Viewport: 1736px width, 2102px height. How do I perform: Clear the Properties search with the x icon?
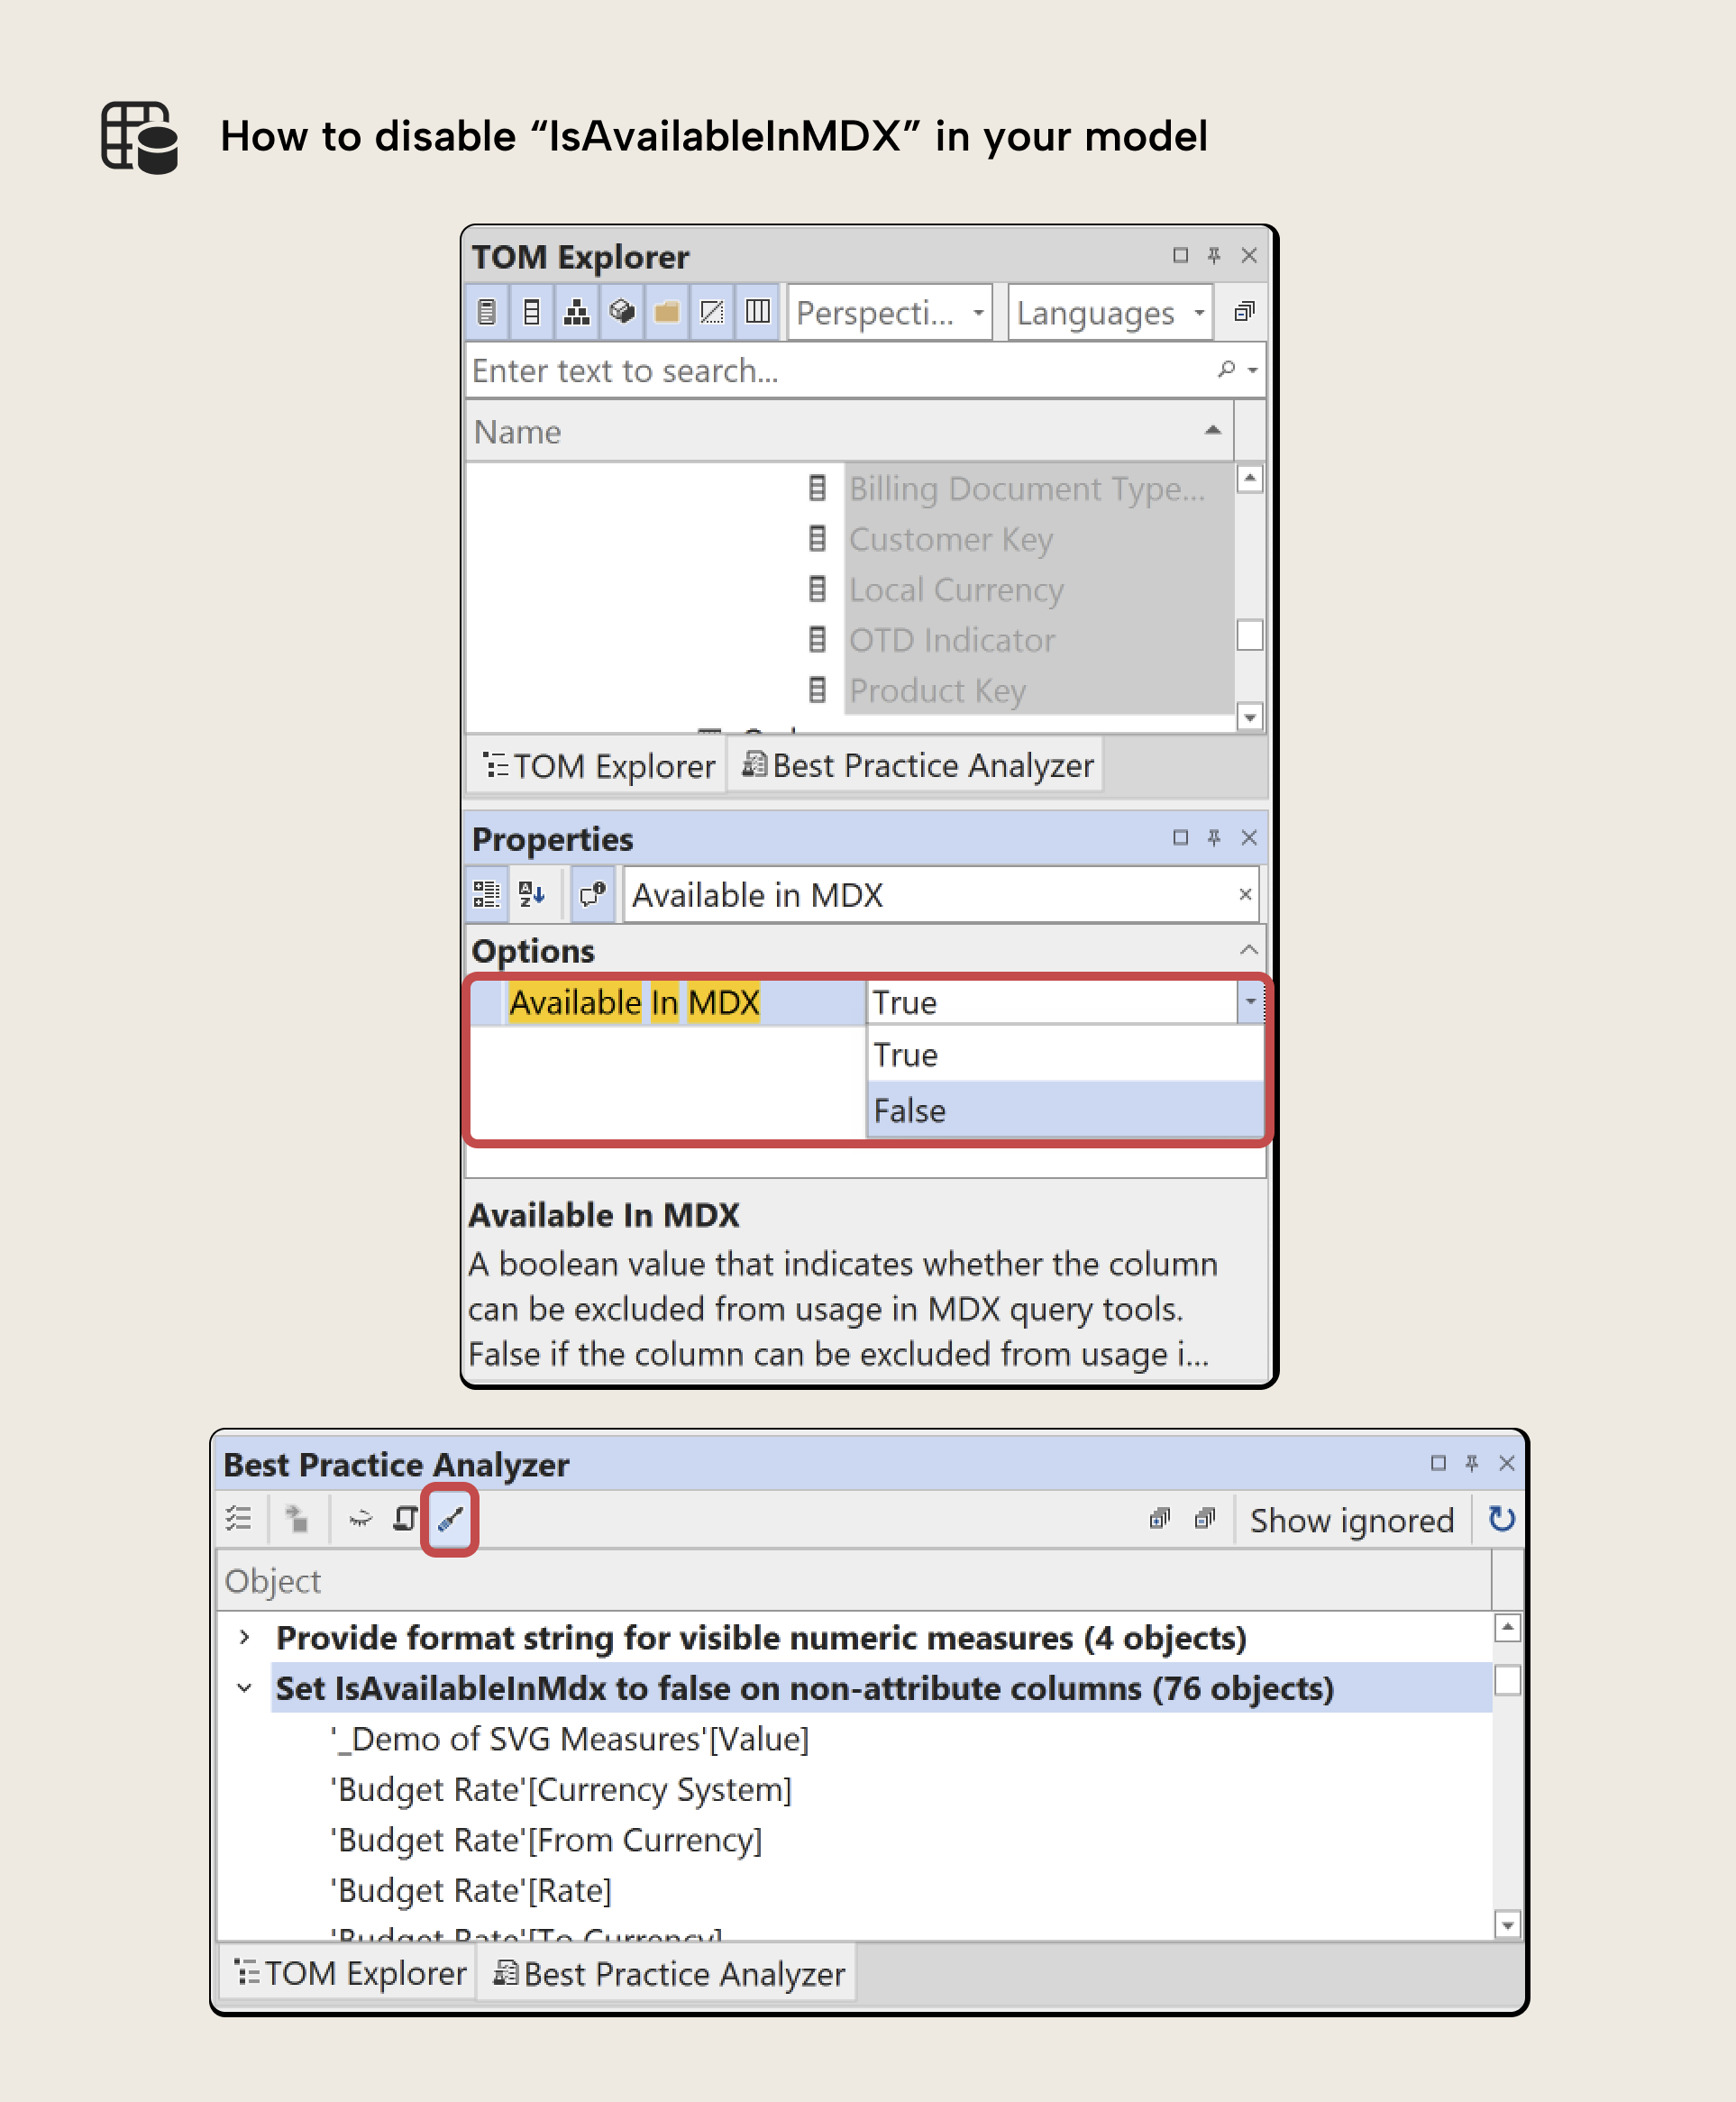1245,894
